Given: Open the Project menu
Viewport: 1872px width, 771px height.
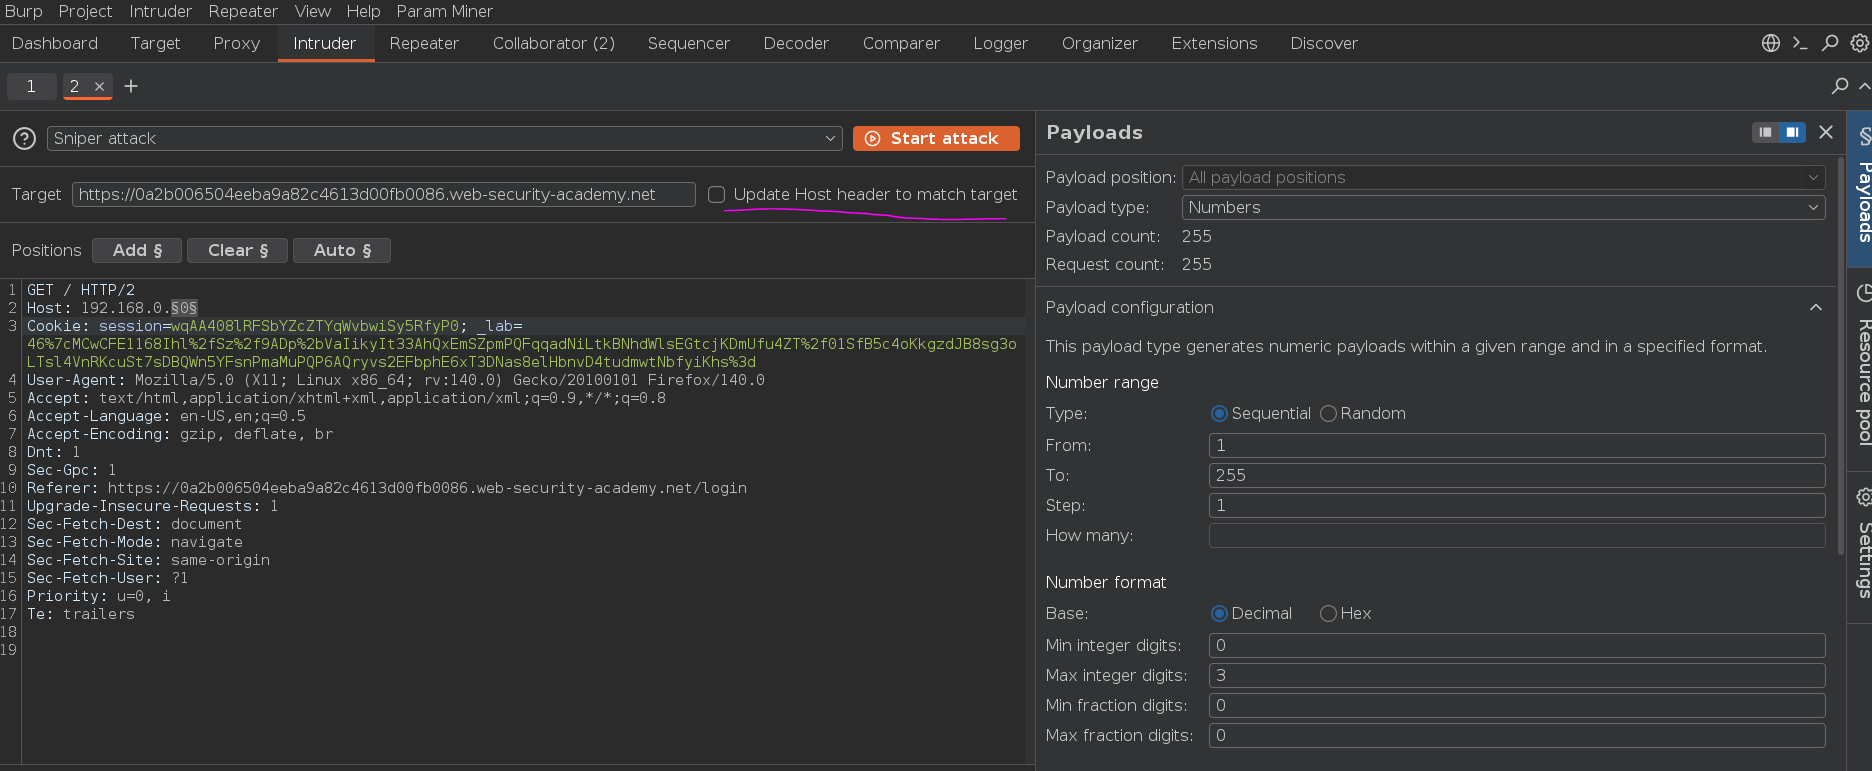Looking at the screenshot, I should (x=85, y=11).
